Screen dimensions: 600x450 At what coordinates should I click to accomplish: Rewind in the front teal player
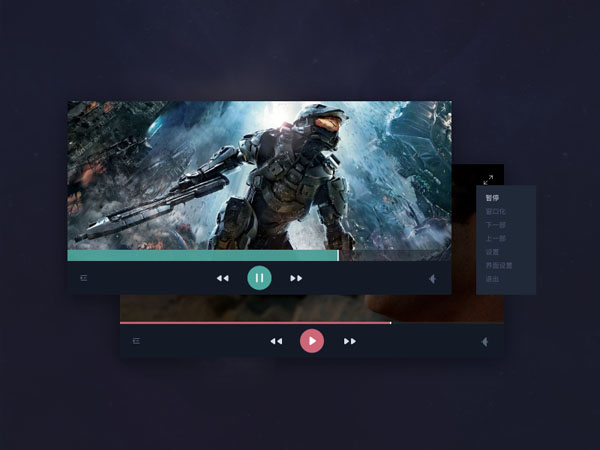223,278
